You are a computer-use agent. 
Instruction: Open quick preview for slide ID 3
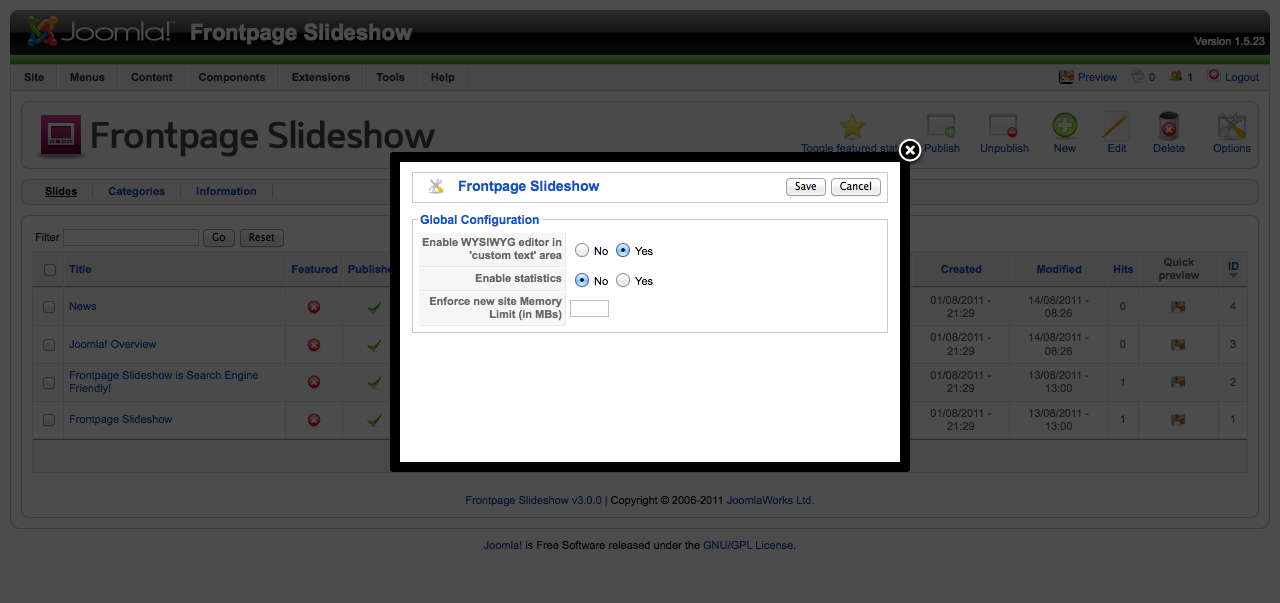1178,345
